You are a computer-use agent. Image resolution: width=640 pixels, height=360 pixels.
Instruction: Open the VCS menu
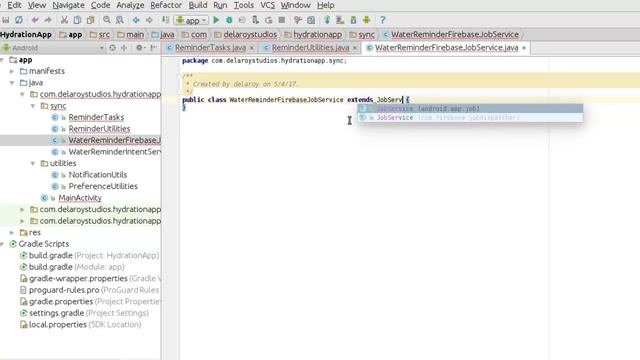point(268,5)
